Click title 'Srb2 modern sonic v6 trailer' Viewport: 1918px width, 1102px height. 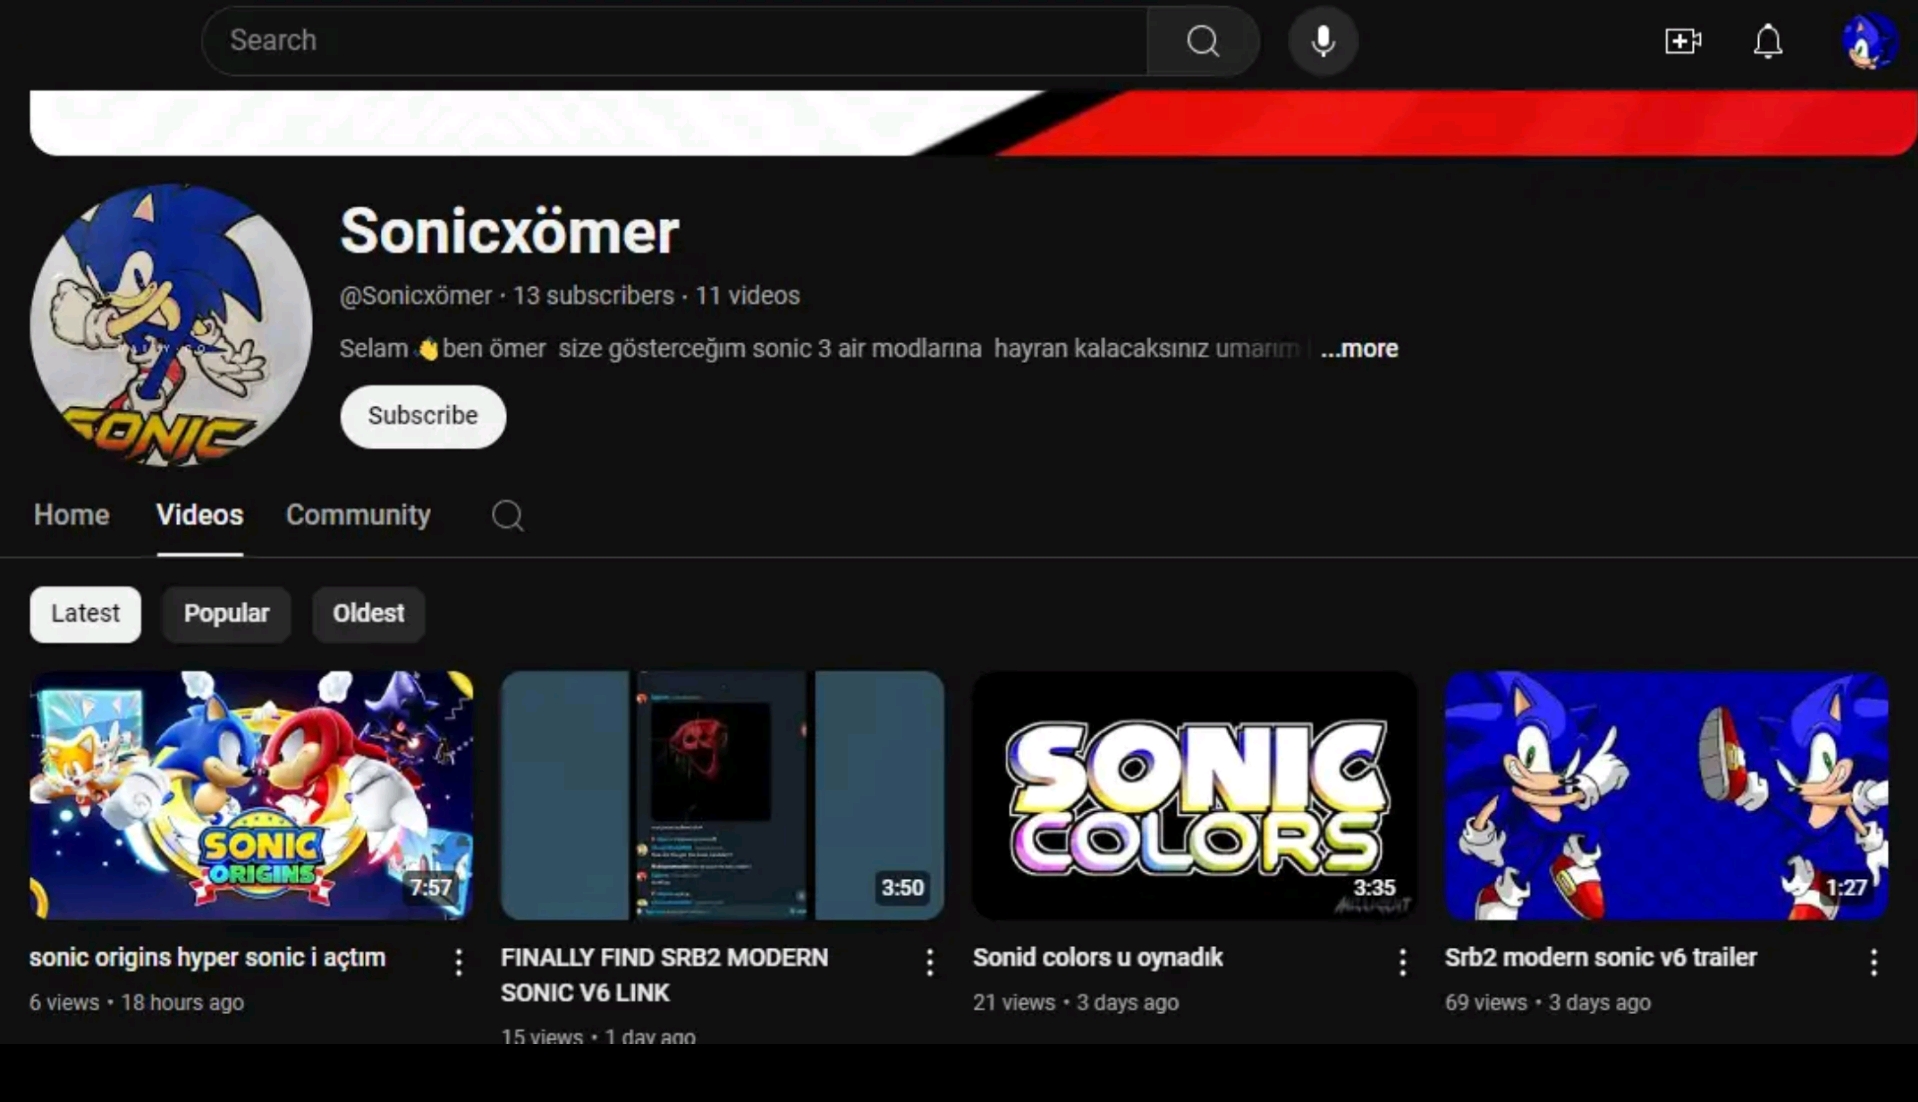[1600, 958]
